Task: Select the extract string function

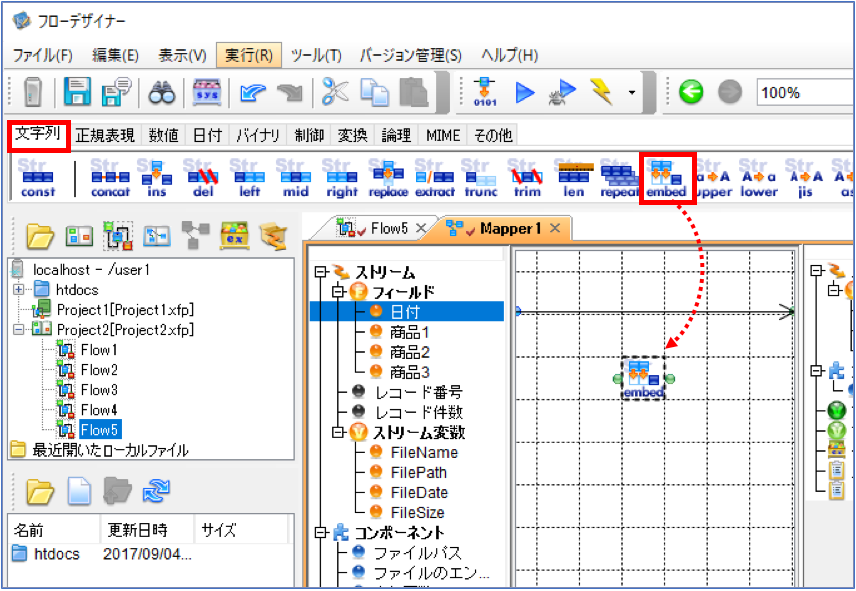Action: click(435, 178)
